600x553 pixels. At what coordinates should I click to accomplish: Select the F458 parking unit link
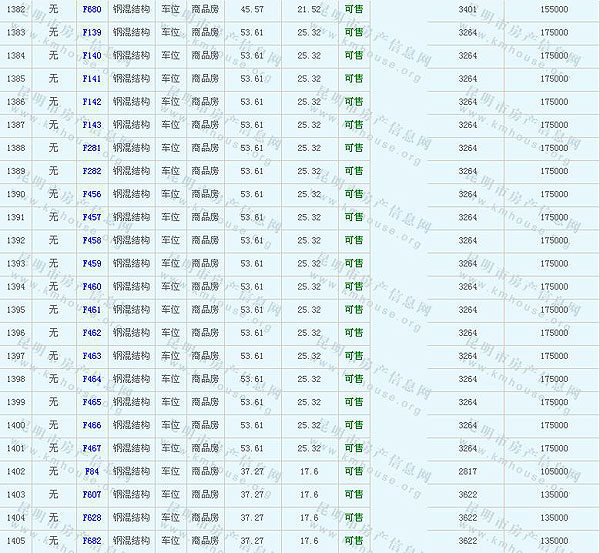point(92,240)
